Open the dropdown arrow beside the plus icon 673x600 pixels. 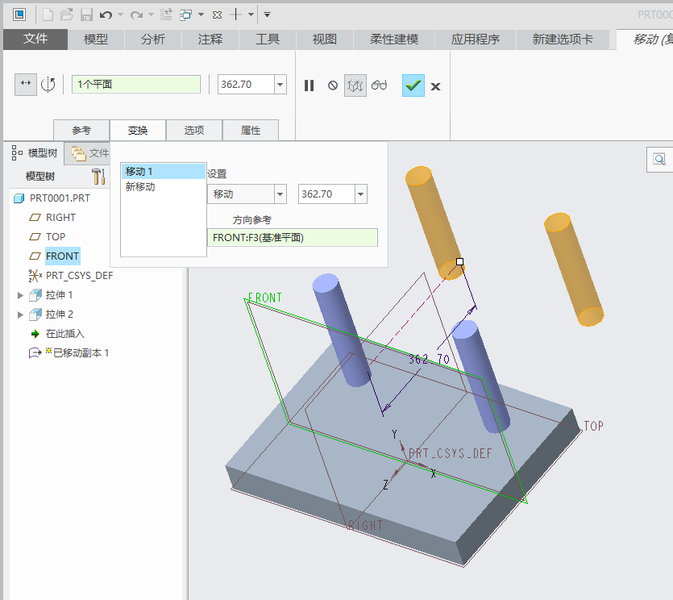coord(251,15)
